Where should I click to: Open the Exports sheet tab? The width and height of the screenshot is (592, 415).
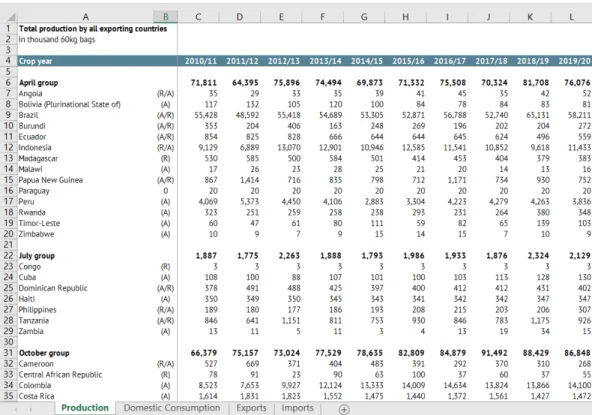point(251,408)
